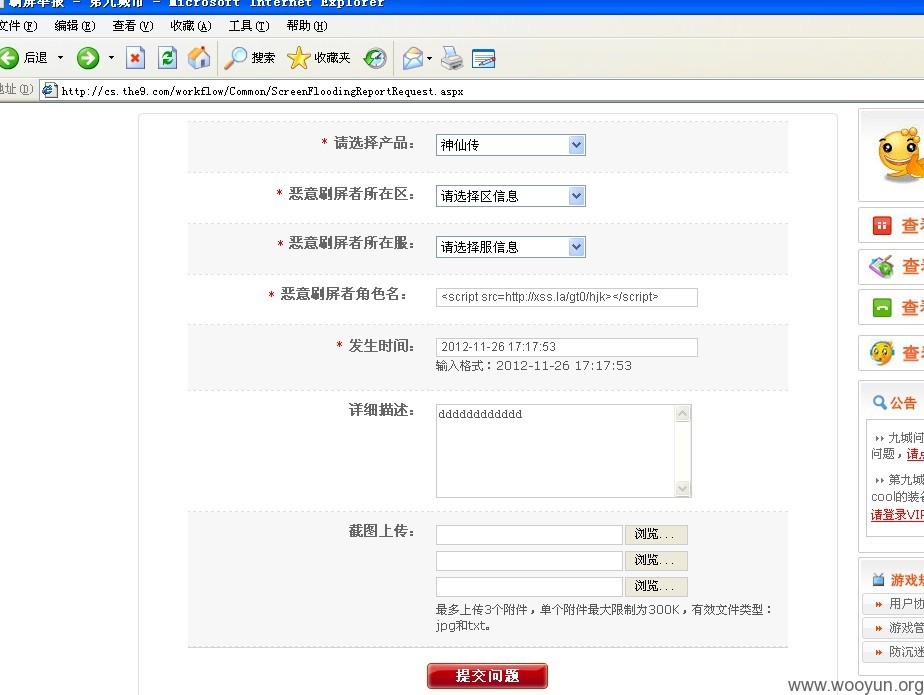Click the red X Stop icon
The image size is (924, 695).
[136, 58]
